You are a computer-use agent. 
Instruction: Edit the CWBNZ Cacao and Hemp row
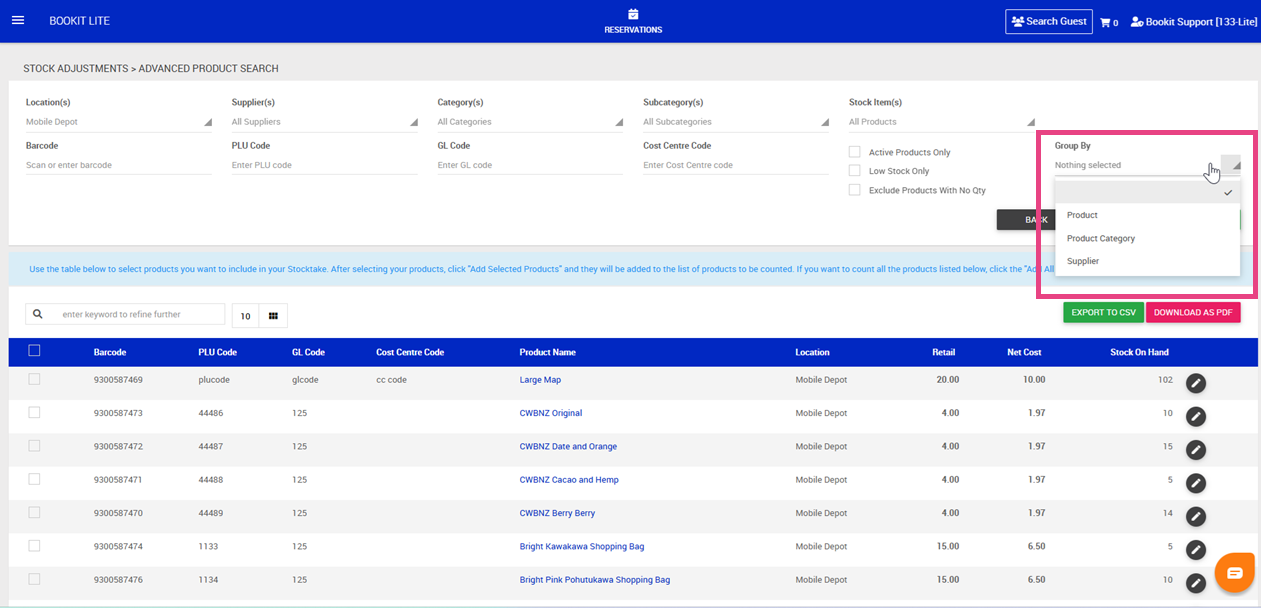[1195, 483]
